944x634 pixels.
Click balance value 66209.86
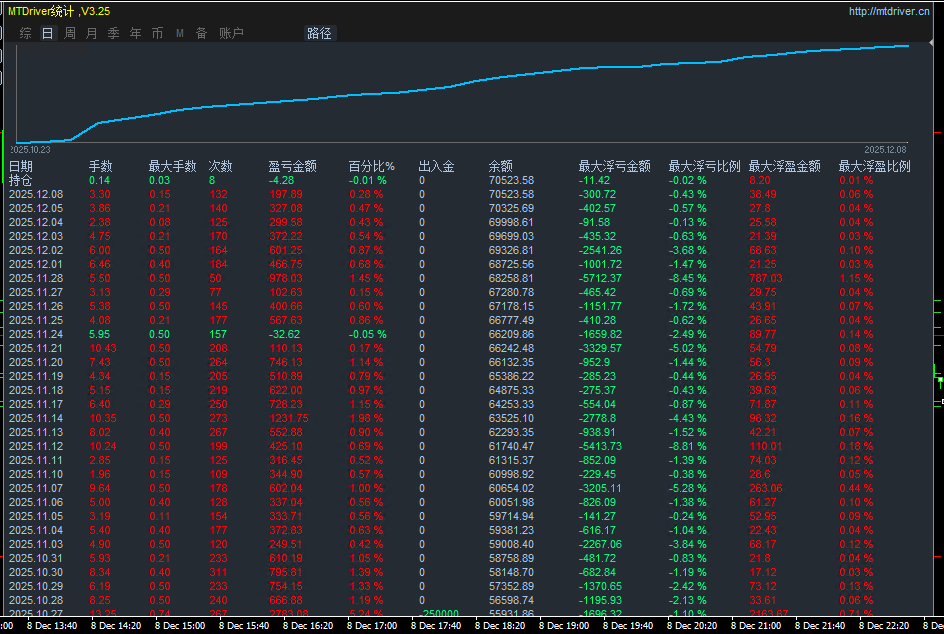[511, 334]
